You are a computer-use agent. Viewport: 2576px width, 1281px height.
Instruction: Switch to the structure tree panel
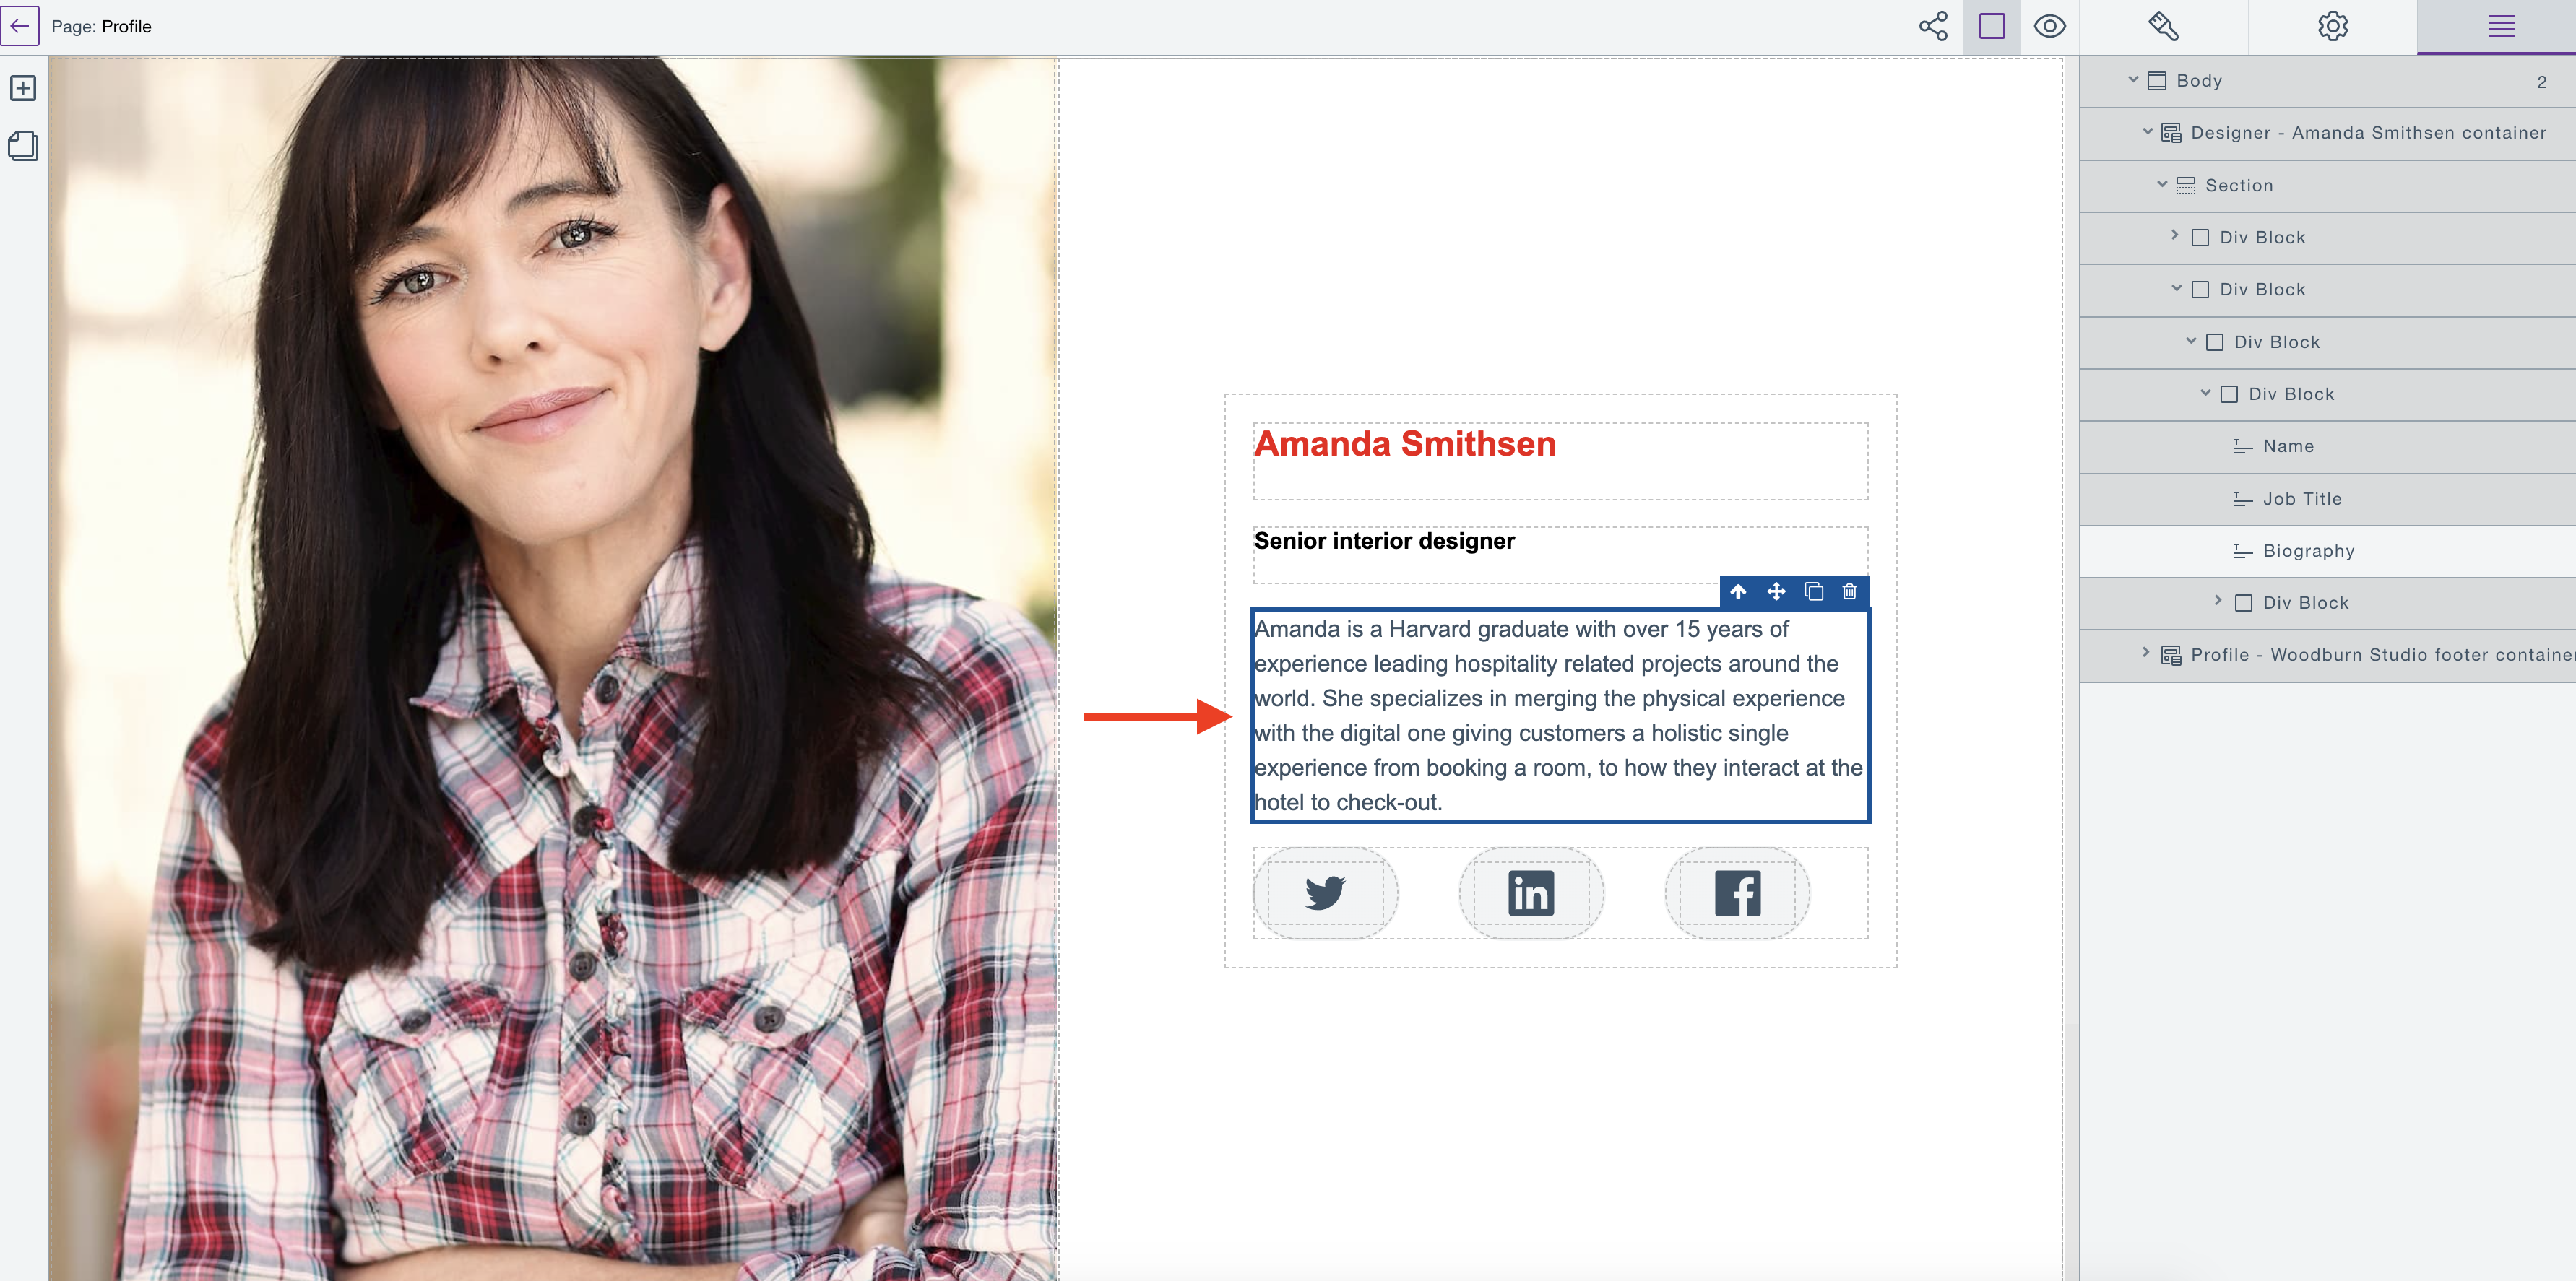(2501, 26)
